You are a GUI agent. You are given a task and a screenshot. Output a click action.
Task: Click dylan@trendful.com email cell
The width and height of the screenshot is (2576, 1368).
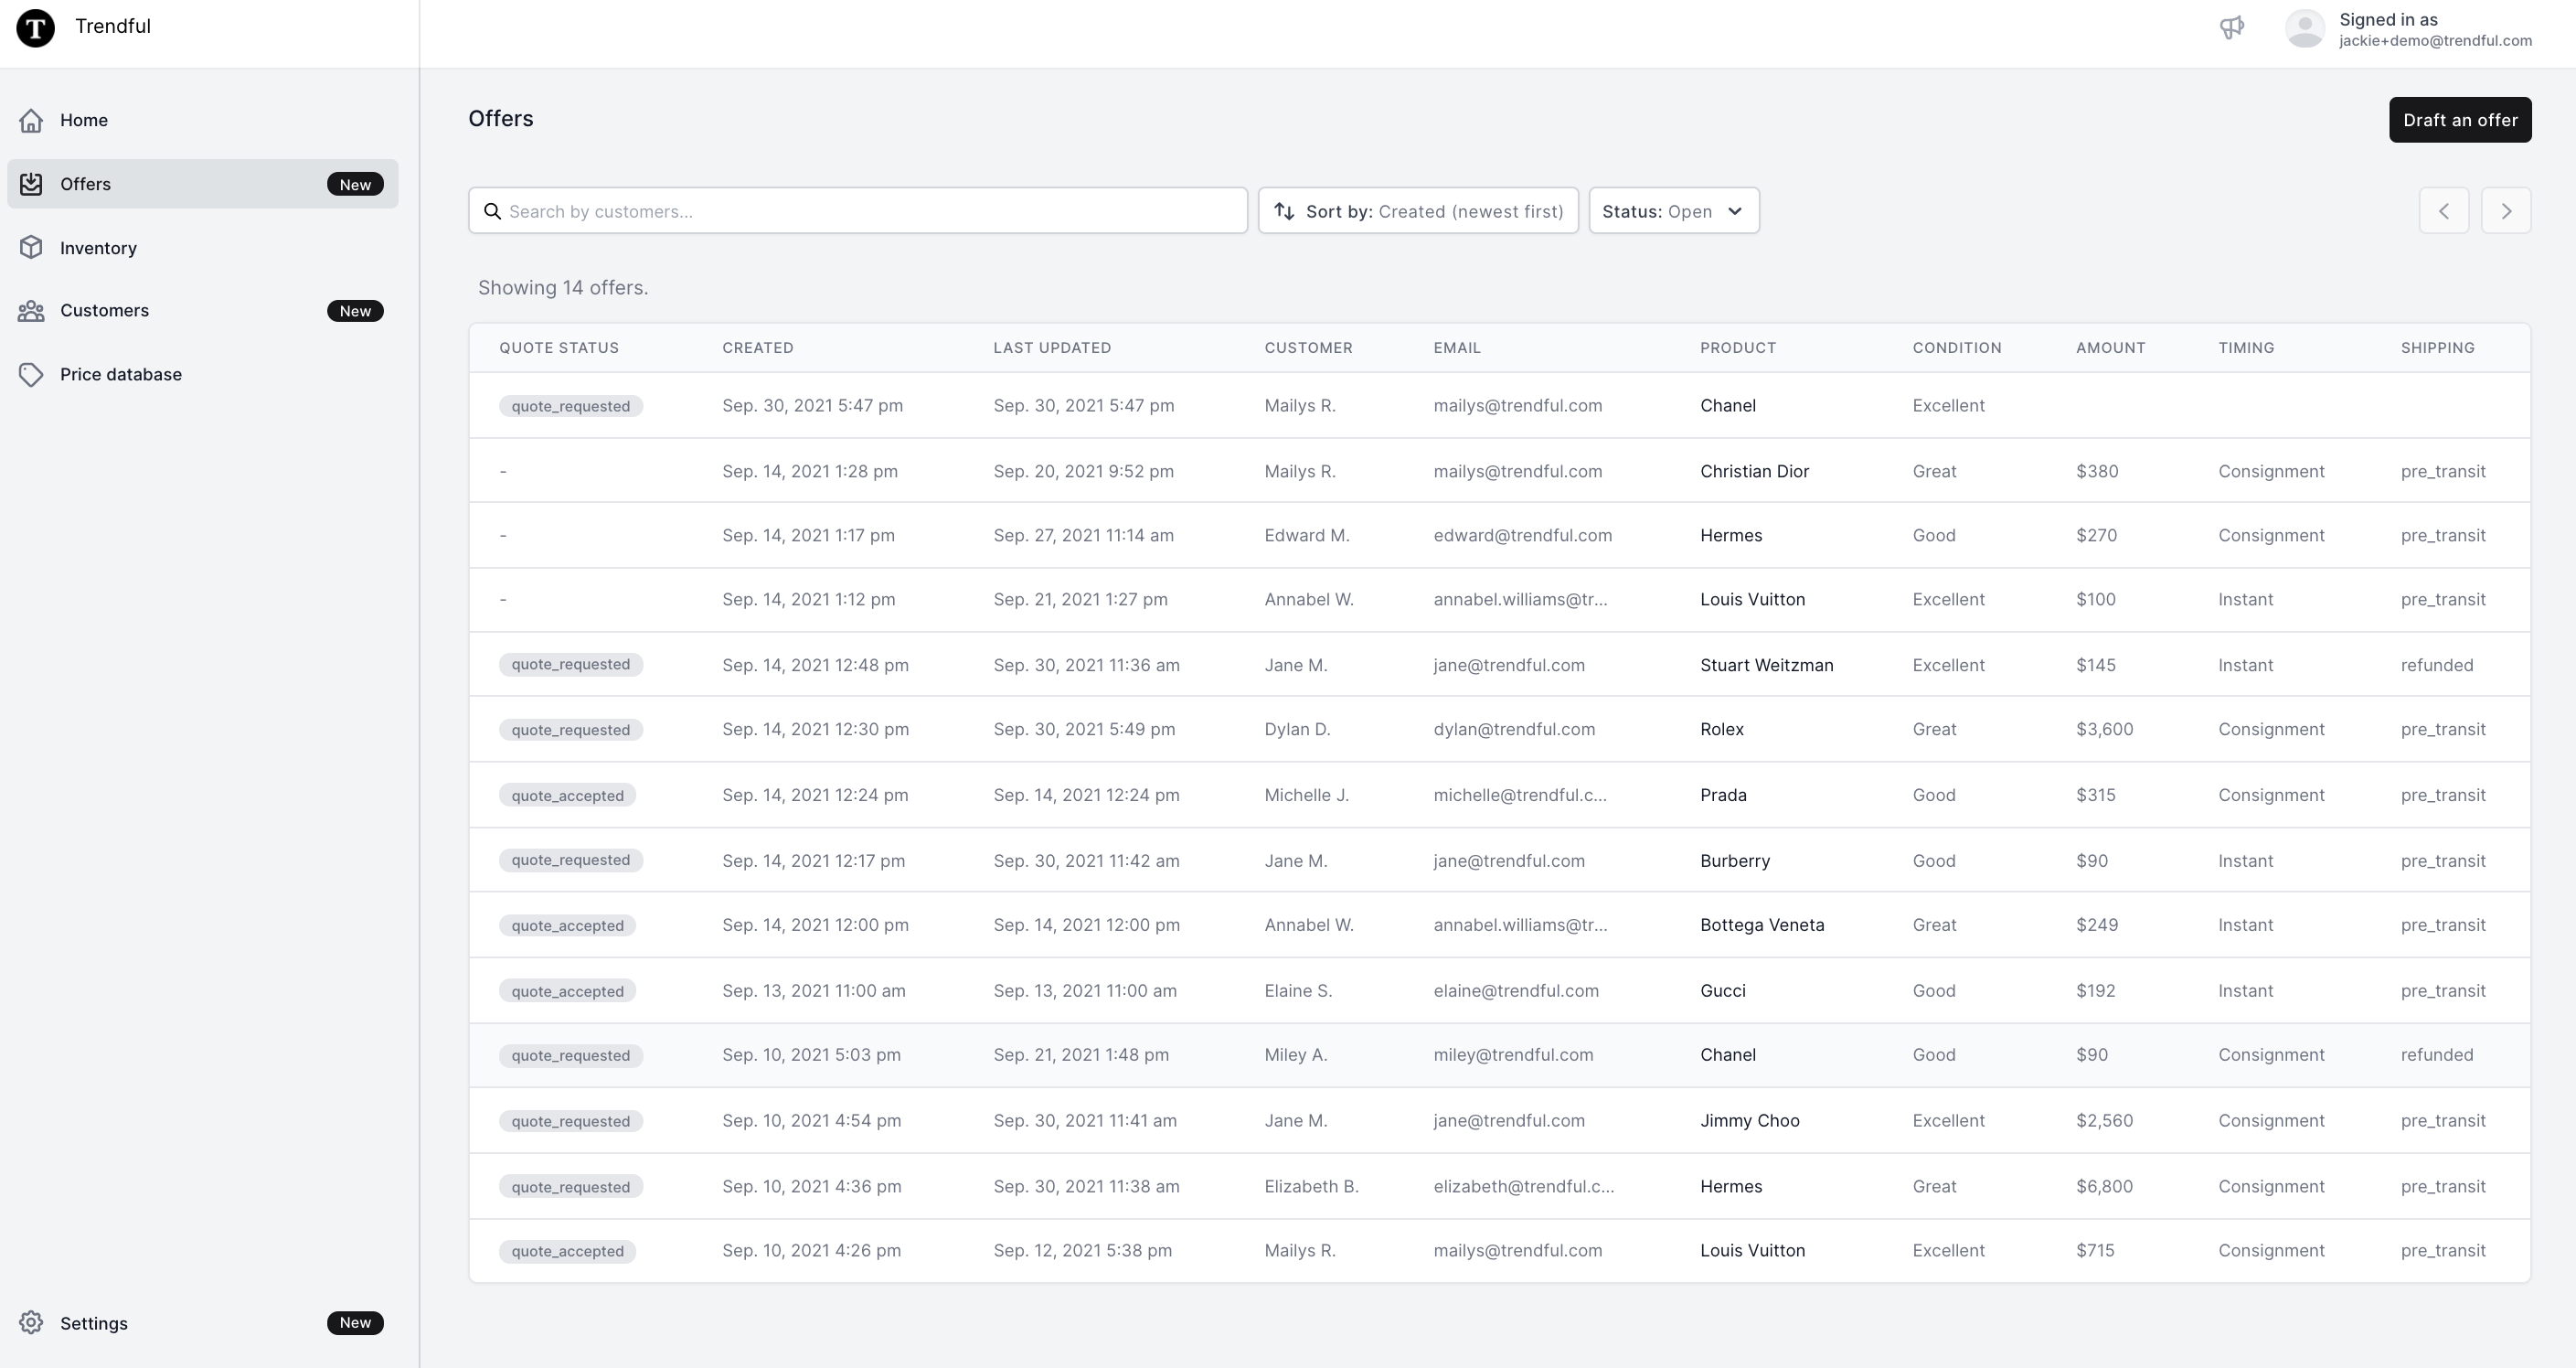click(x=1514, y=729)
